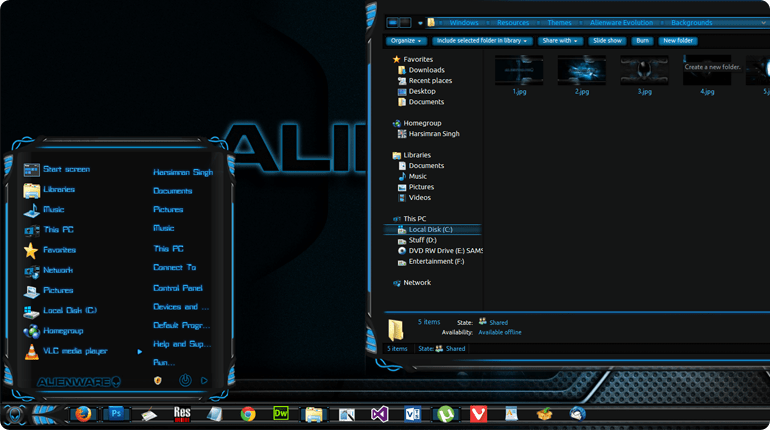Open Devices and ... in Start menu
This screenshot has height=430, width=770.
click(x=181, y=307)
